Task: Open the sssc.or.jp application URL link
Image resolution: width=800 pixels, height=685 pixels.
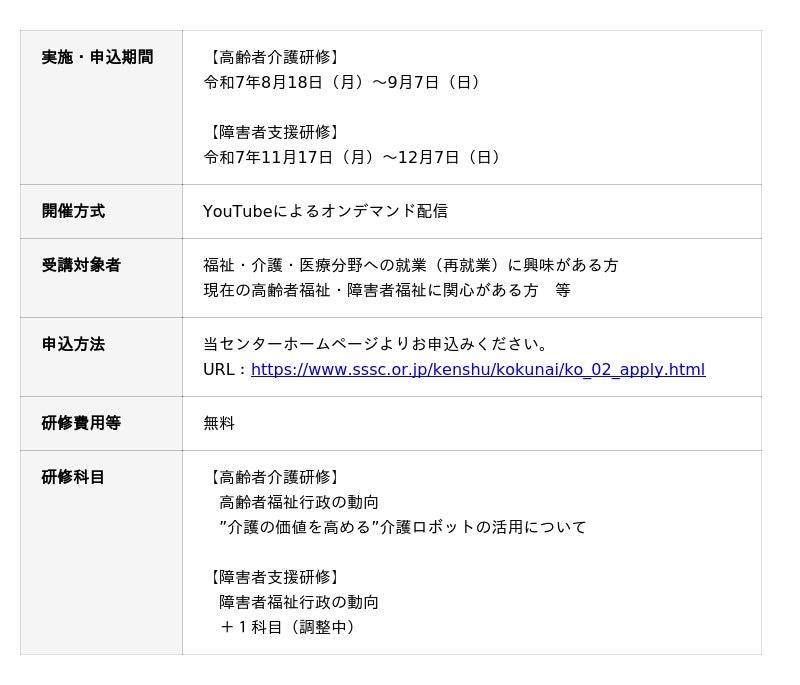Action: pyautogui.click(x=478, y=369)
